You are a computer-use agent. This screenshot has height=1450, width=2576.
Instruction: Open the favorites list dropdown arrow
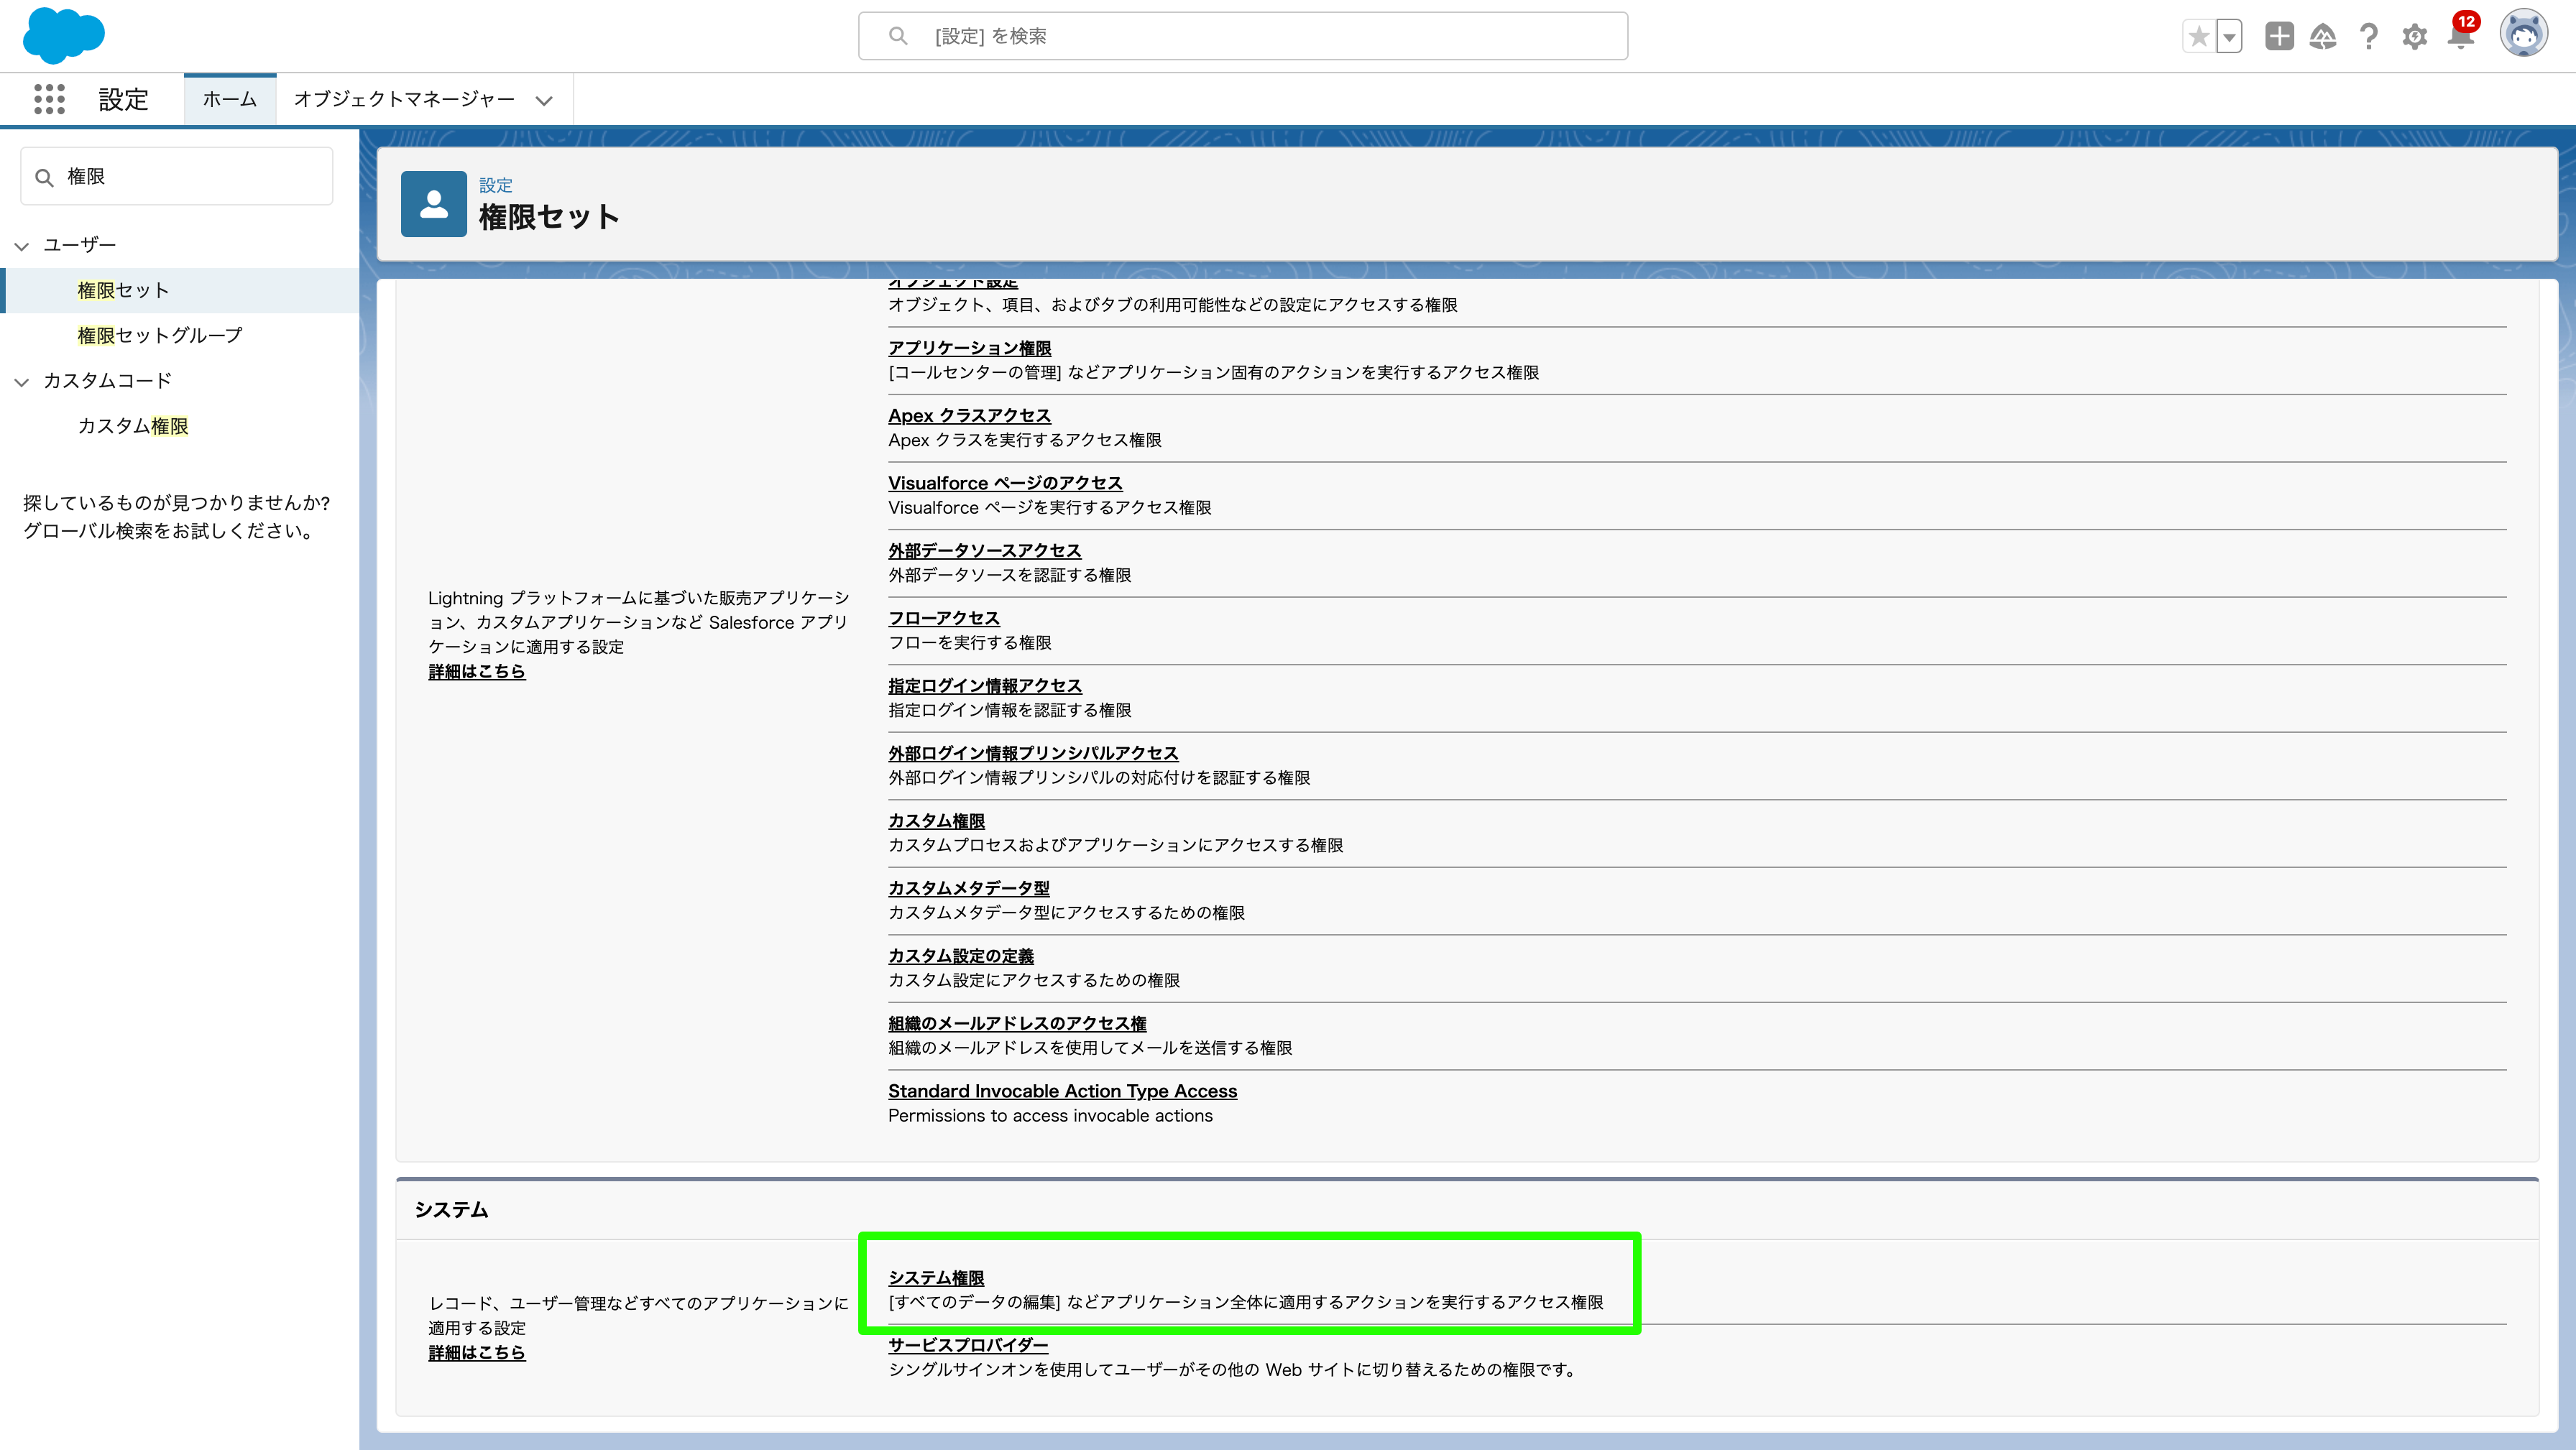point(2228,36)
